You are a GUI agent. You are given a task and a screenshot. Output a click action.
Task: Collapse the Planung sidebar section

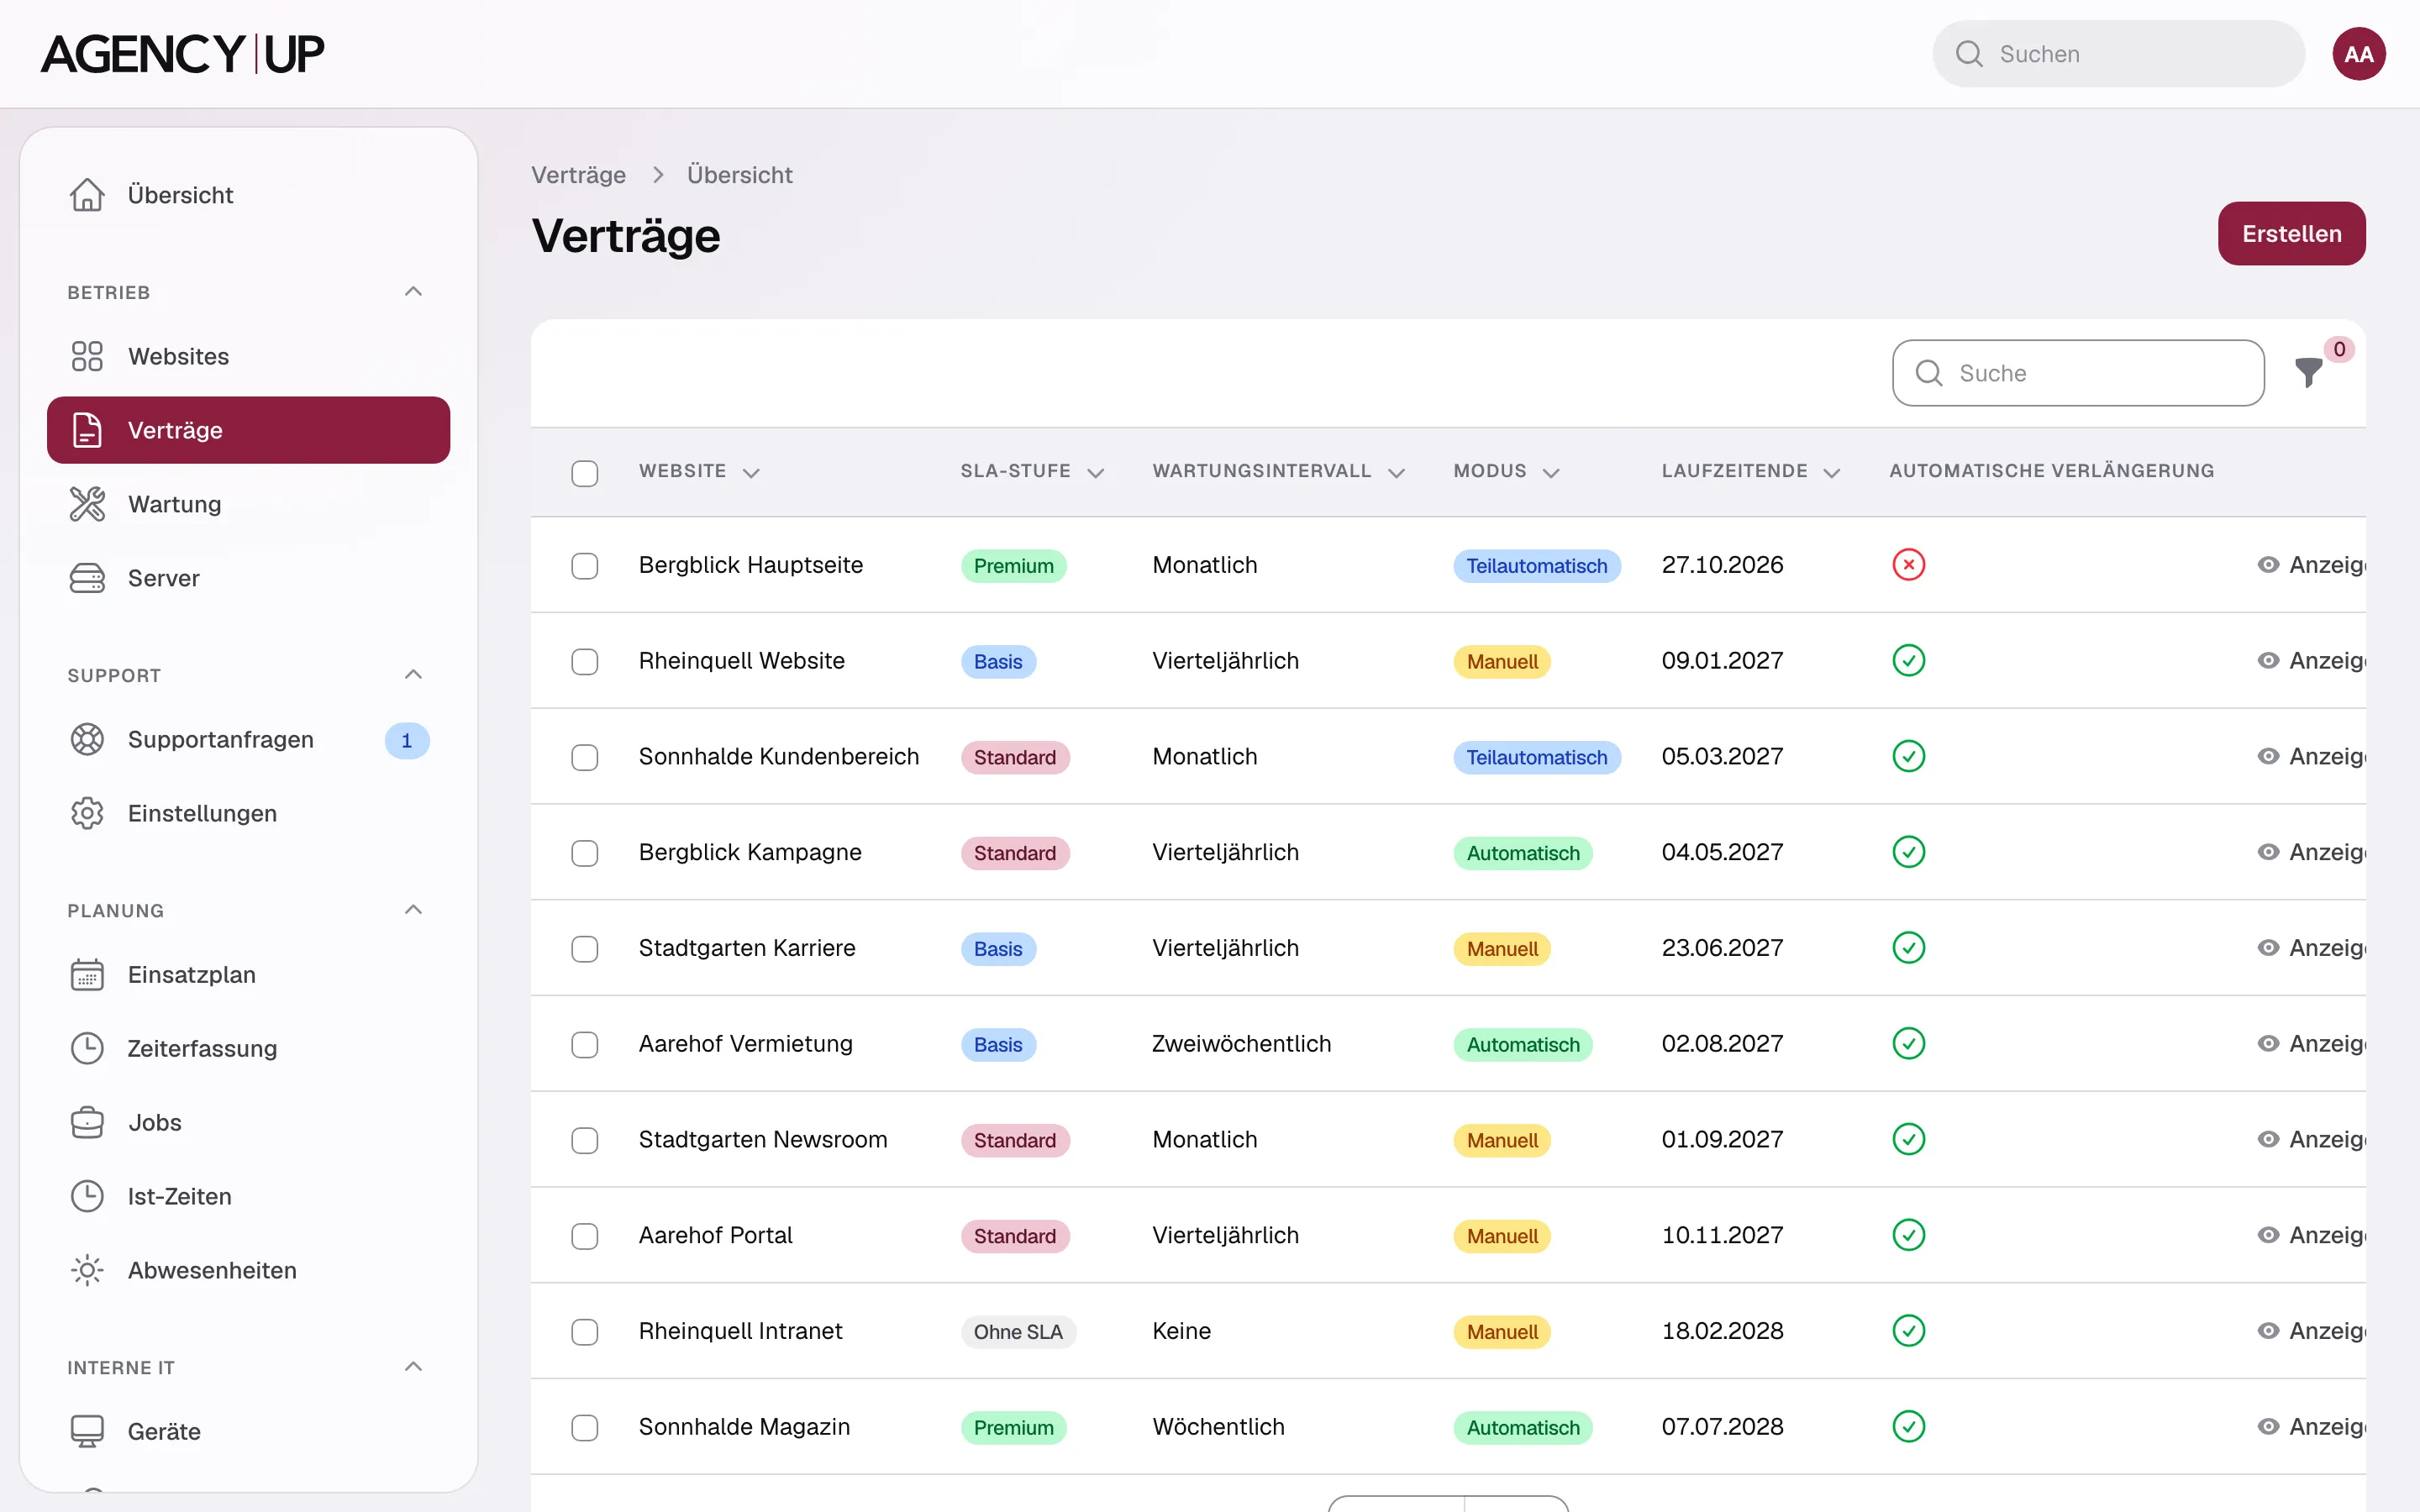pos(413,910)
